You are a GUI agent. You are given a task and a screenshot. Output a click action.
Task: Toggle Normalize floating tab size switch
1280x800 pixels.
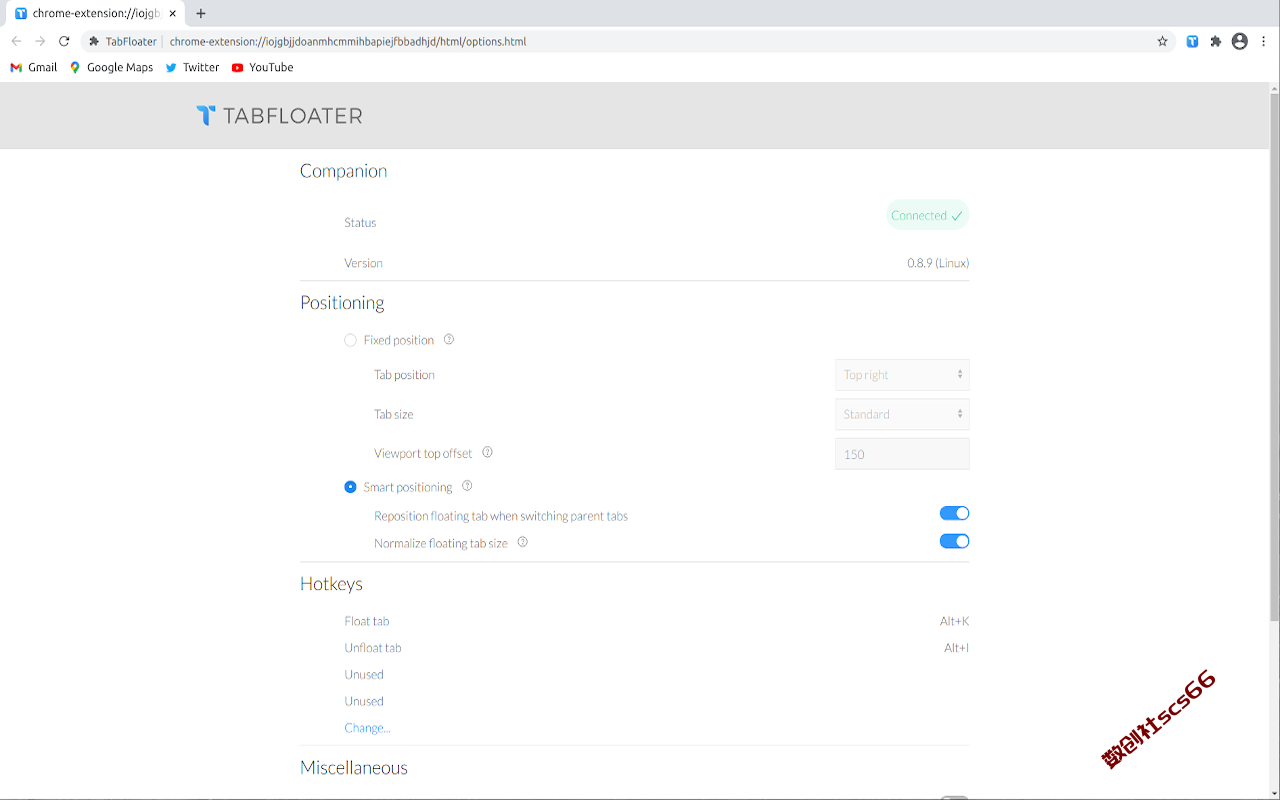(x=954, y=541)
